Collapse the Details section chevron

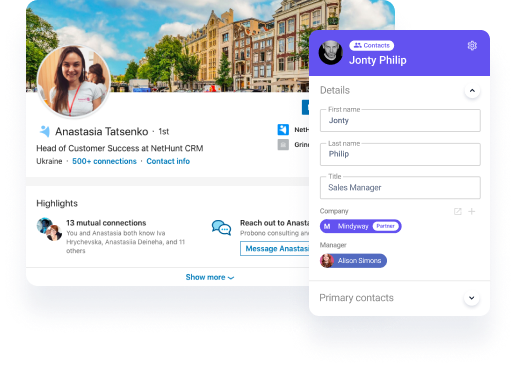472,91
